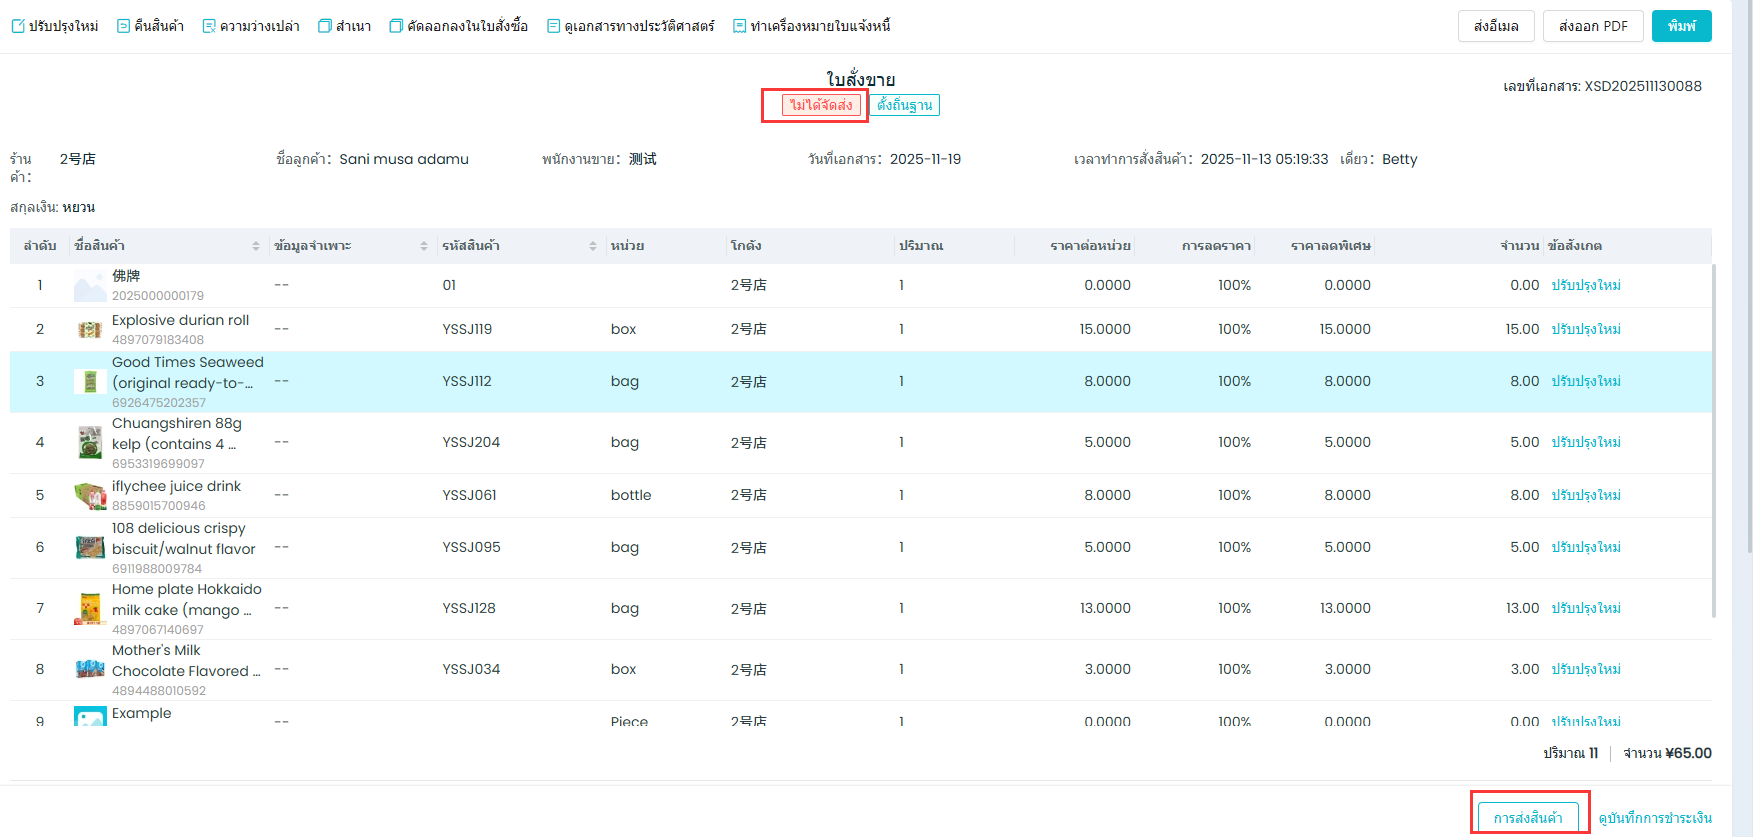1753x837 pixels.
Task: Click the Explosive durian roll product thumbnail
Action: coord(90,330)
